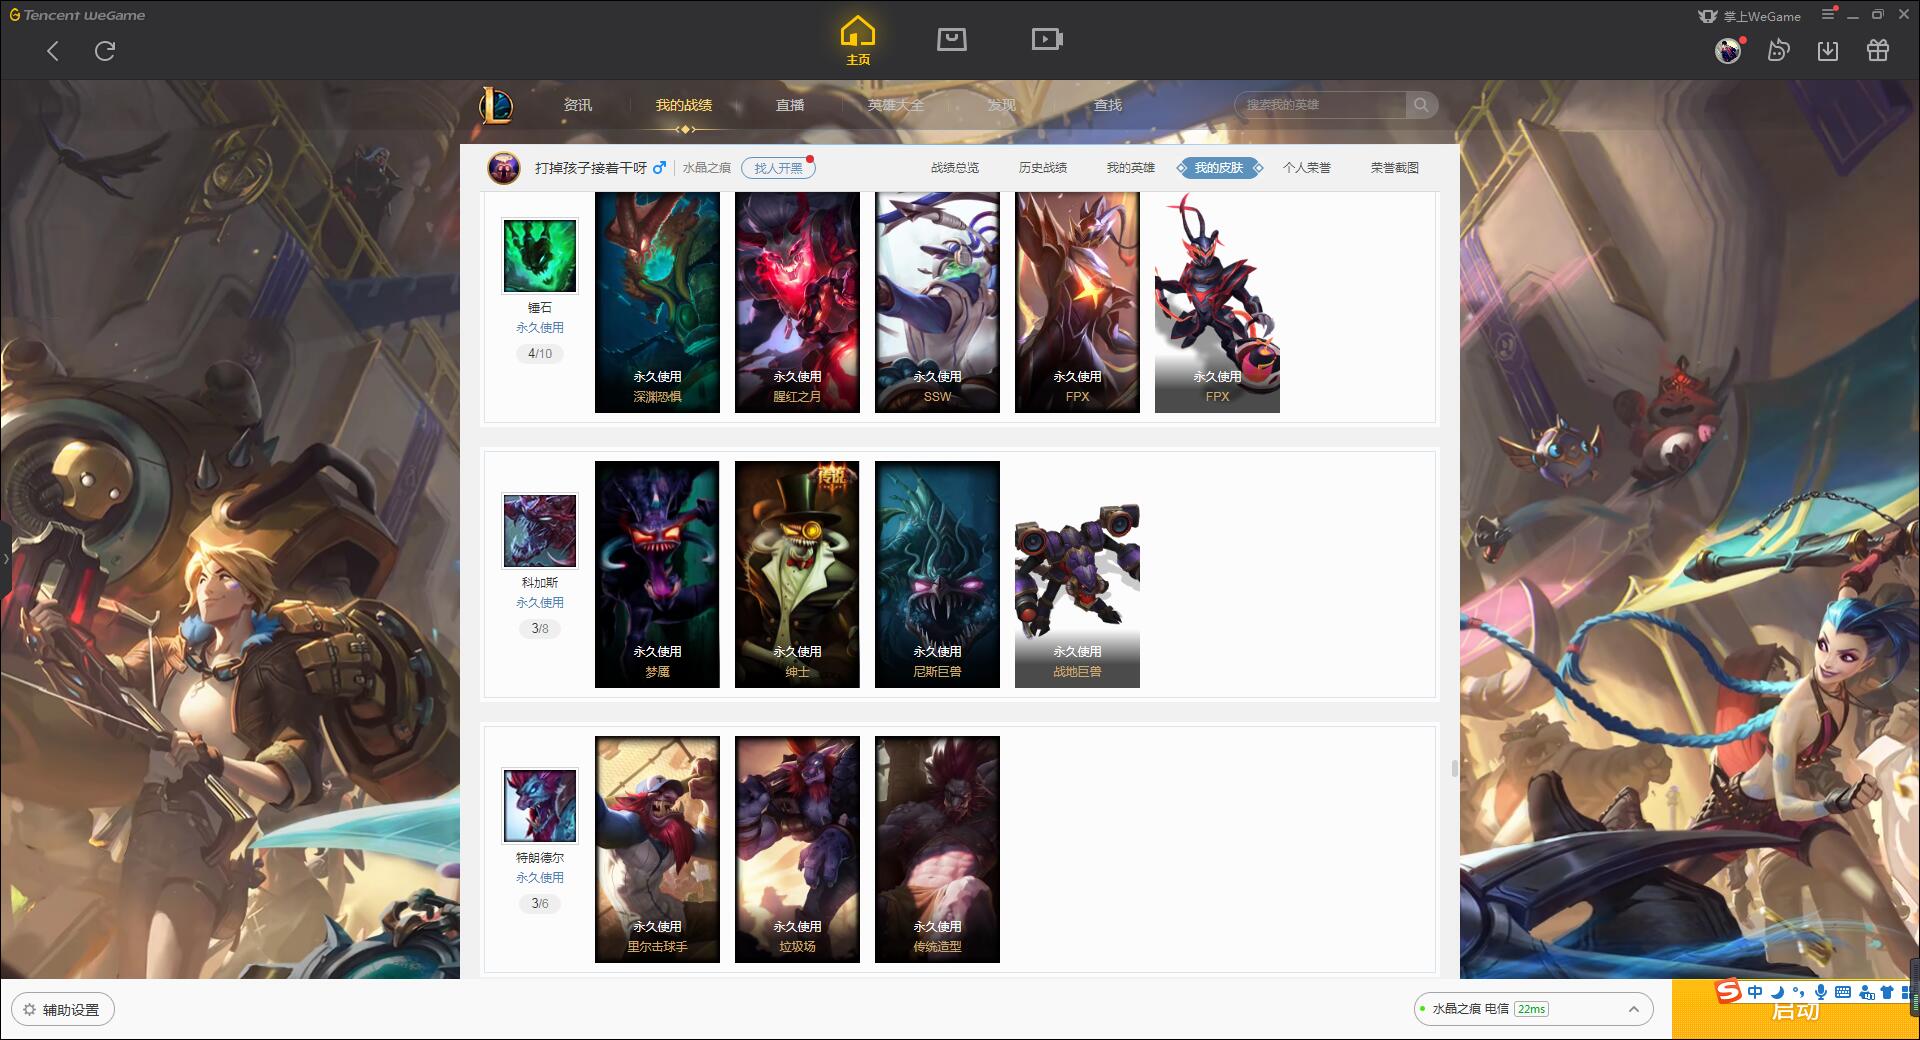Switch to the 查找 tab
Screen dimensions: 1920x1040
coord(1108,105)
